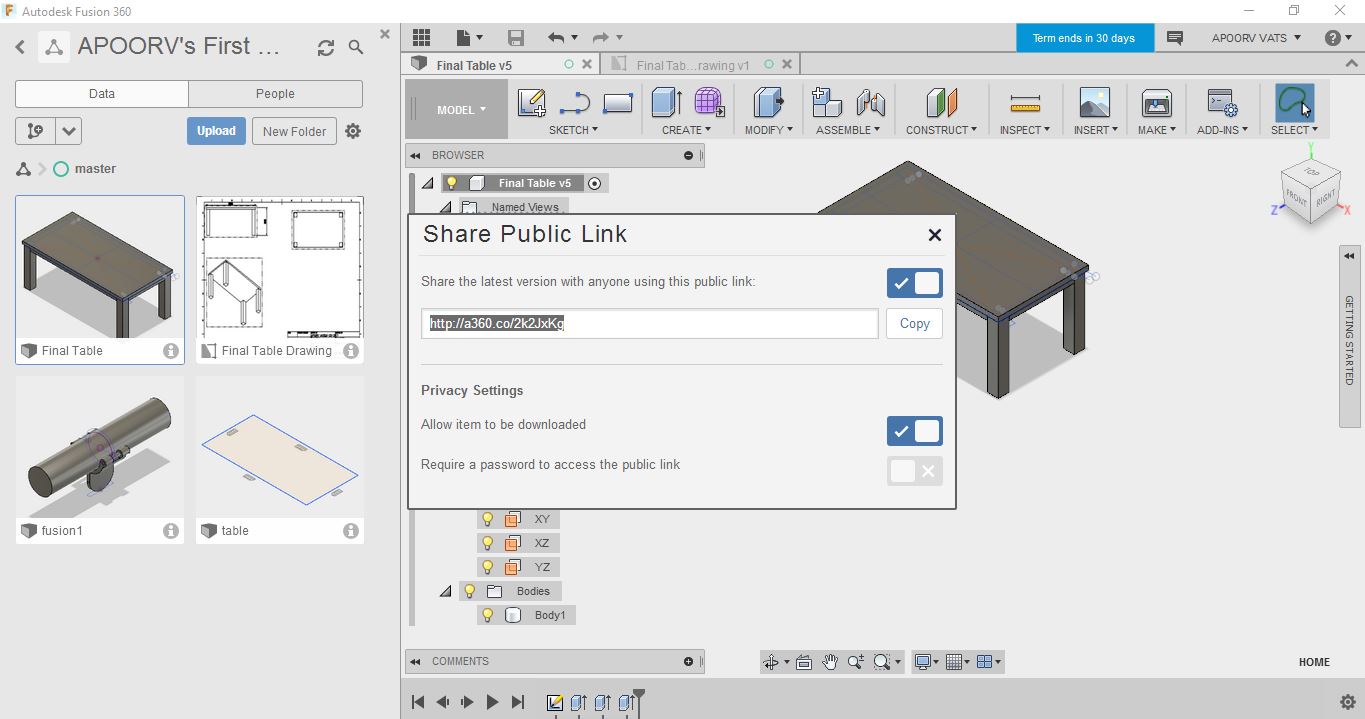The image size is (1365, 719).
Task: Copy the public link
Action: pos(914,323)
